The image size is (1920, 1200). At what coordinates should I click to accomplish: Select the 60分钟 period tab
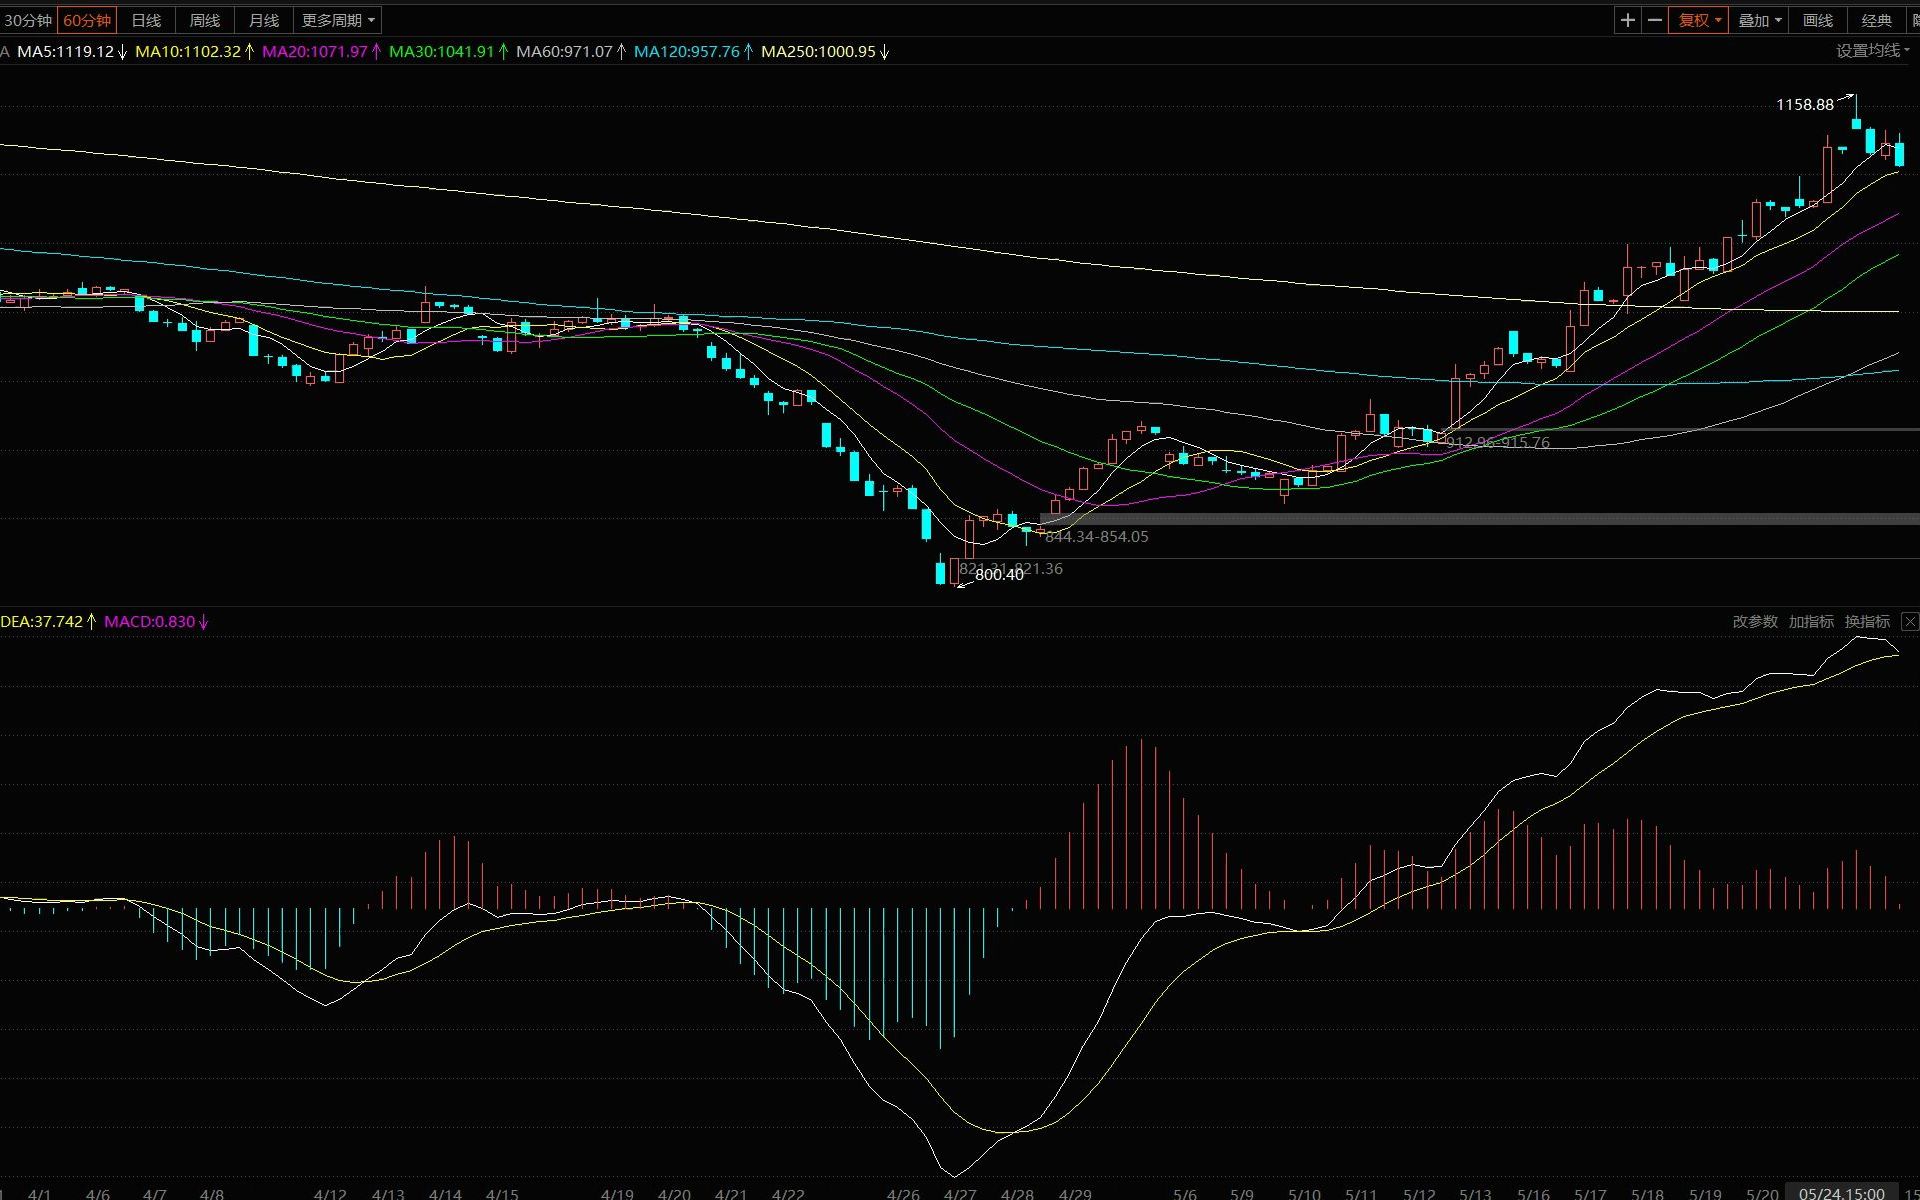click(87, 20)
